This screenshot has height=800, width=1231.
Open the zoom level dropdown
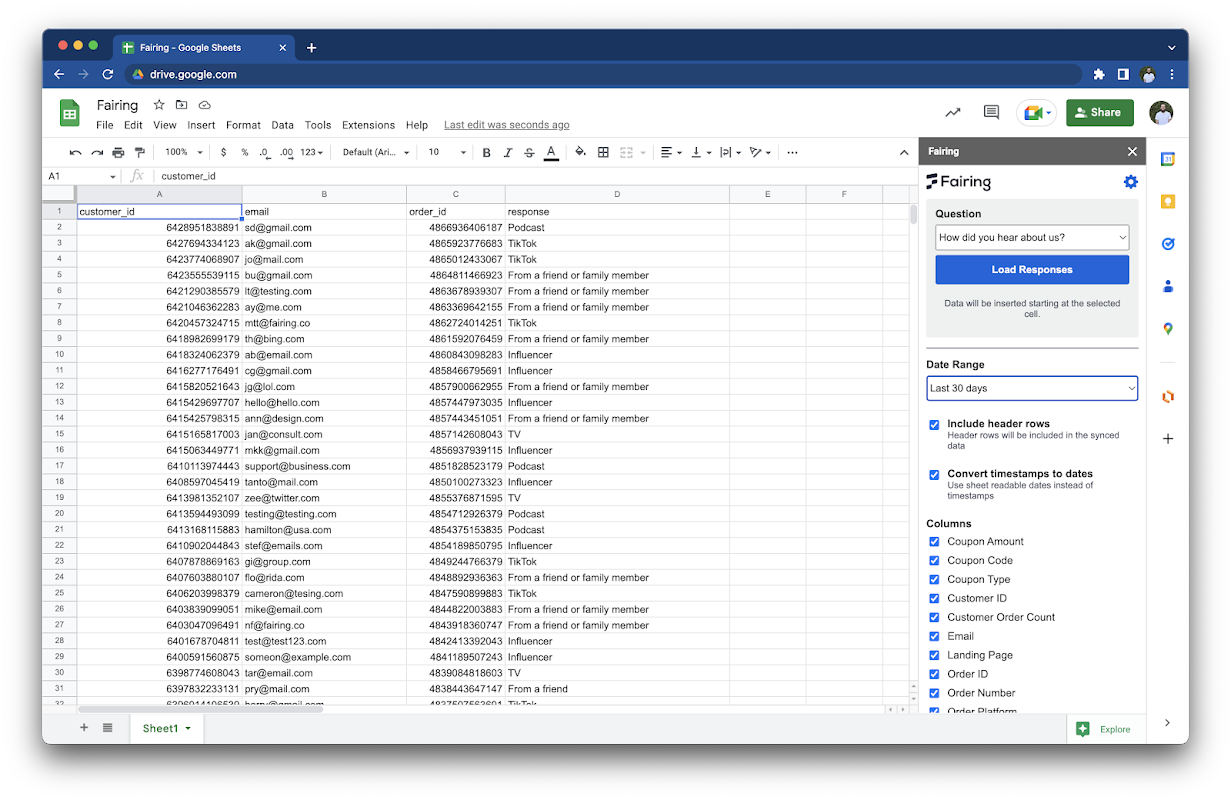pos(184,153)
